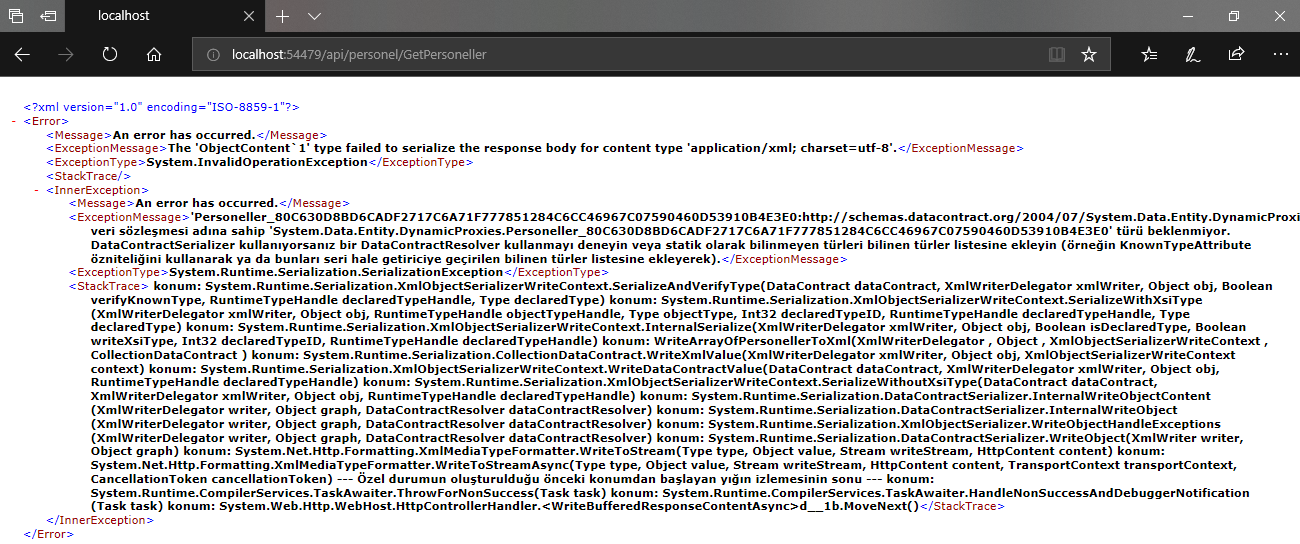Viewport: 1300px width, 544px height.
Task: Click the address bar URL field
Action: [600, 54]
